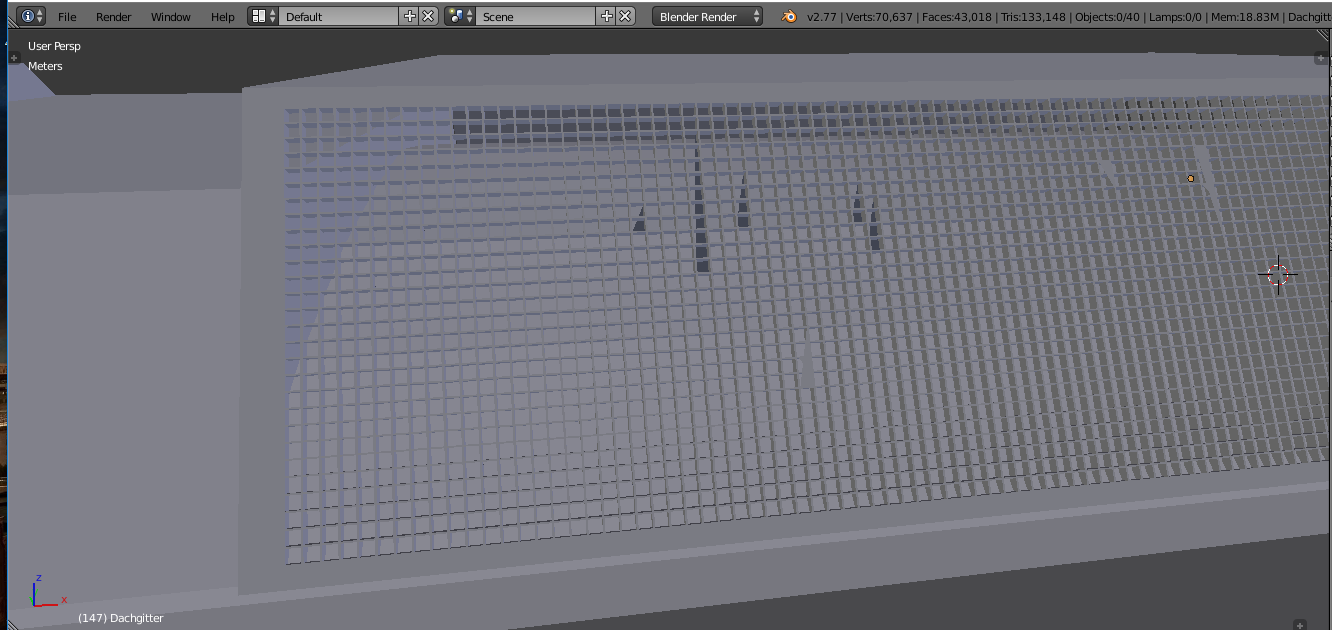
Task: Open the Blender Render engine dropdown
Action: click(707, 16)
